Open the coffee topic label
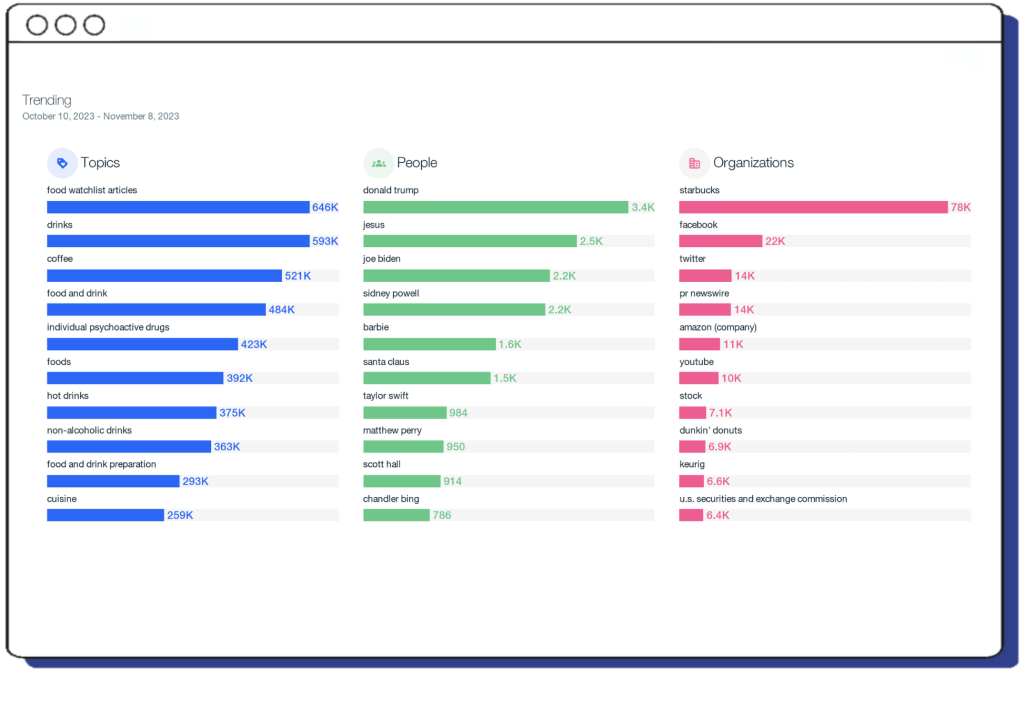 coord(60,259)
